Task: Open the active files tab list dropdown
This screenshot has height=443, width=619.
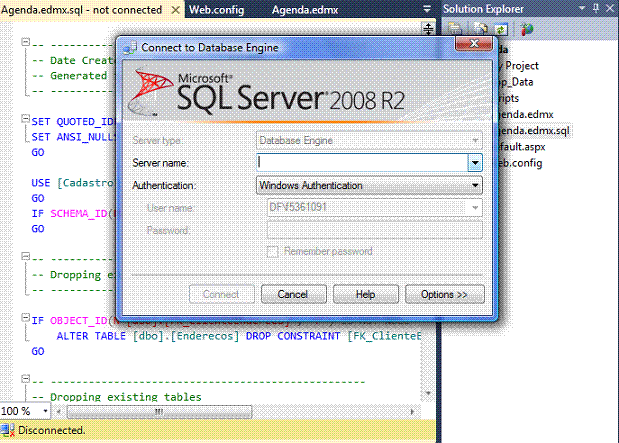Action: 427,9
